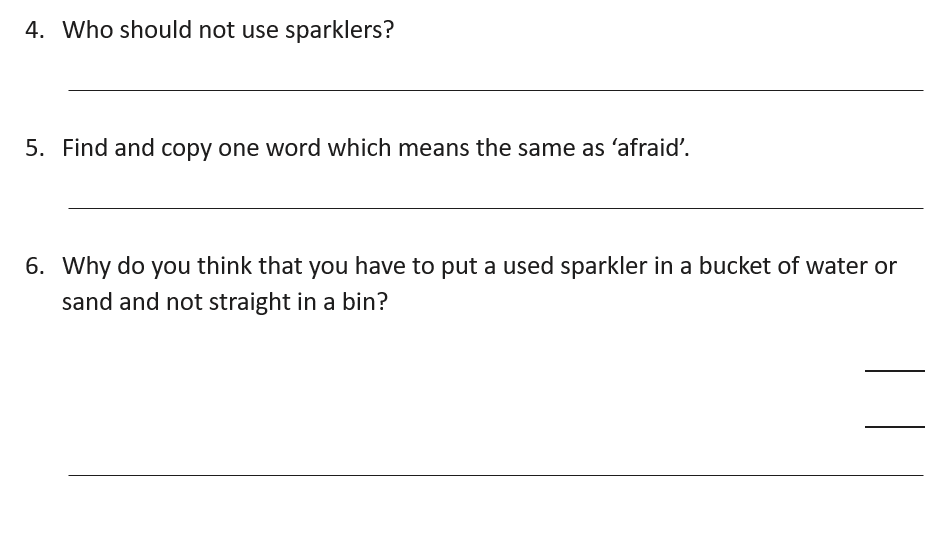
Task: Click the question number '6.'
Action: click(35, 266)
